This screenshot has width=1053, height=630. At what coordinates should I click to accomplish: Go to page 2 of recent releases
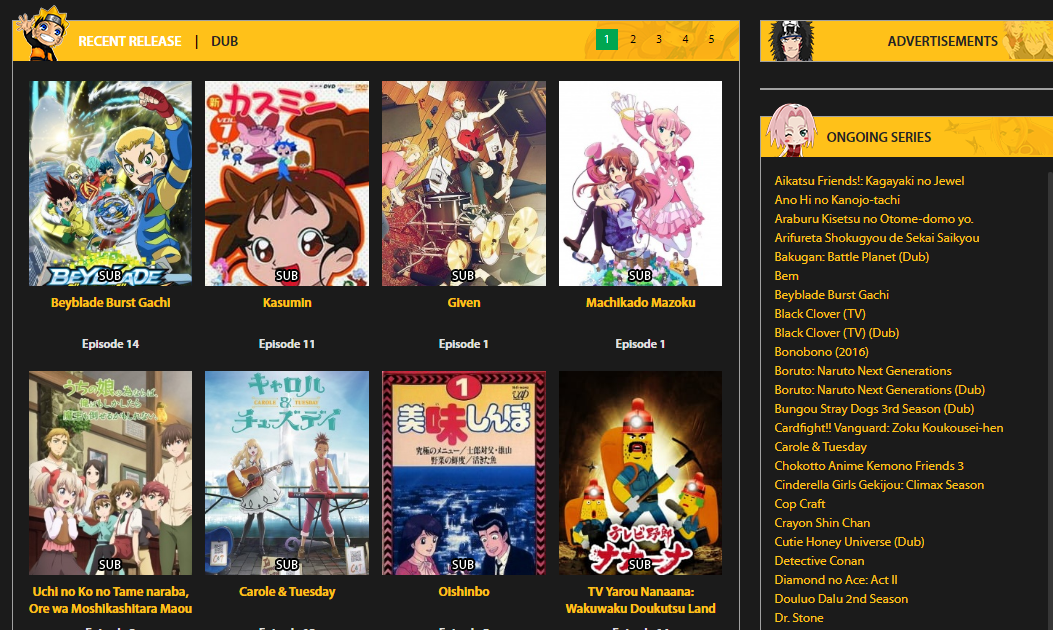click(633, 39)
